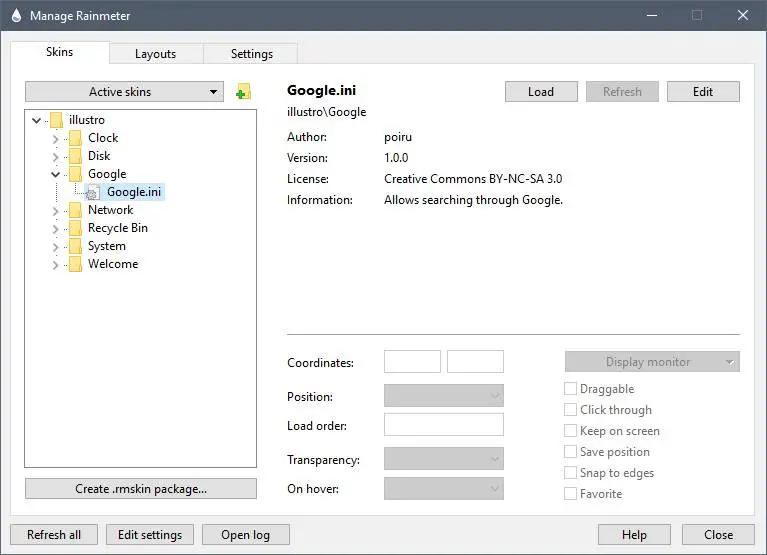This screenshot has width=767, height=555.
Task: Click the second Coordinates input field
Action: 475,362
